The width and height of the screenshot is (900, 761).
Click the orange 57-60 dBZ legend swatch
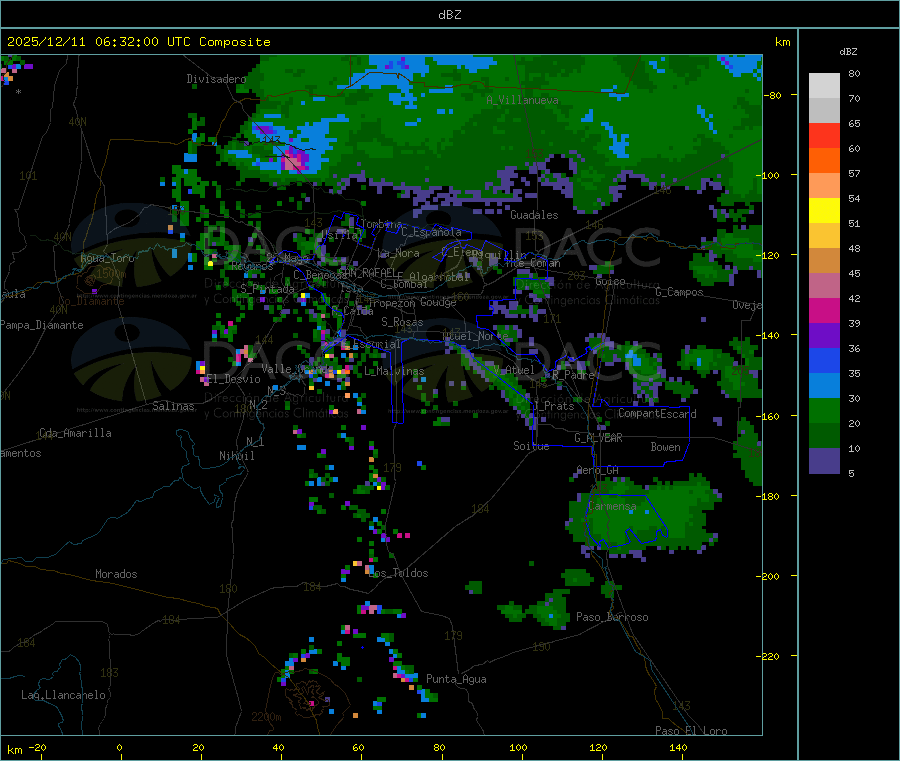click(824, 161)
